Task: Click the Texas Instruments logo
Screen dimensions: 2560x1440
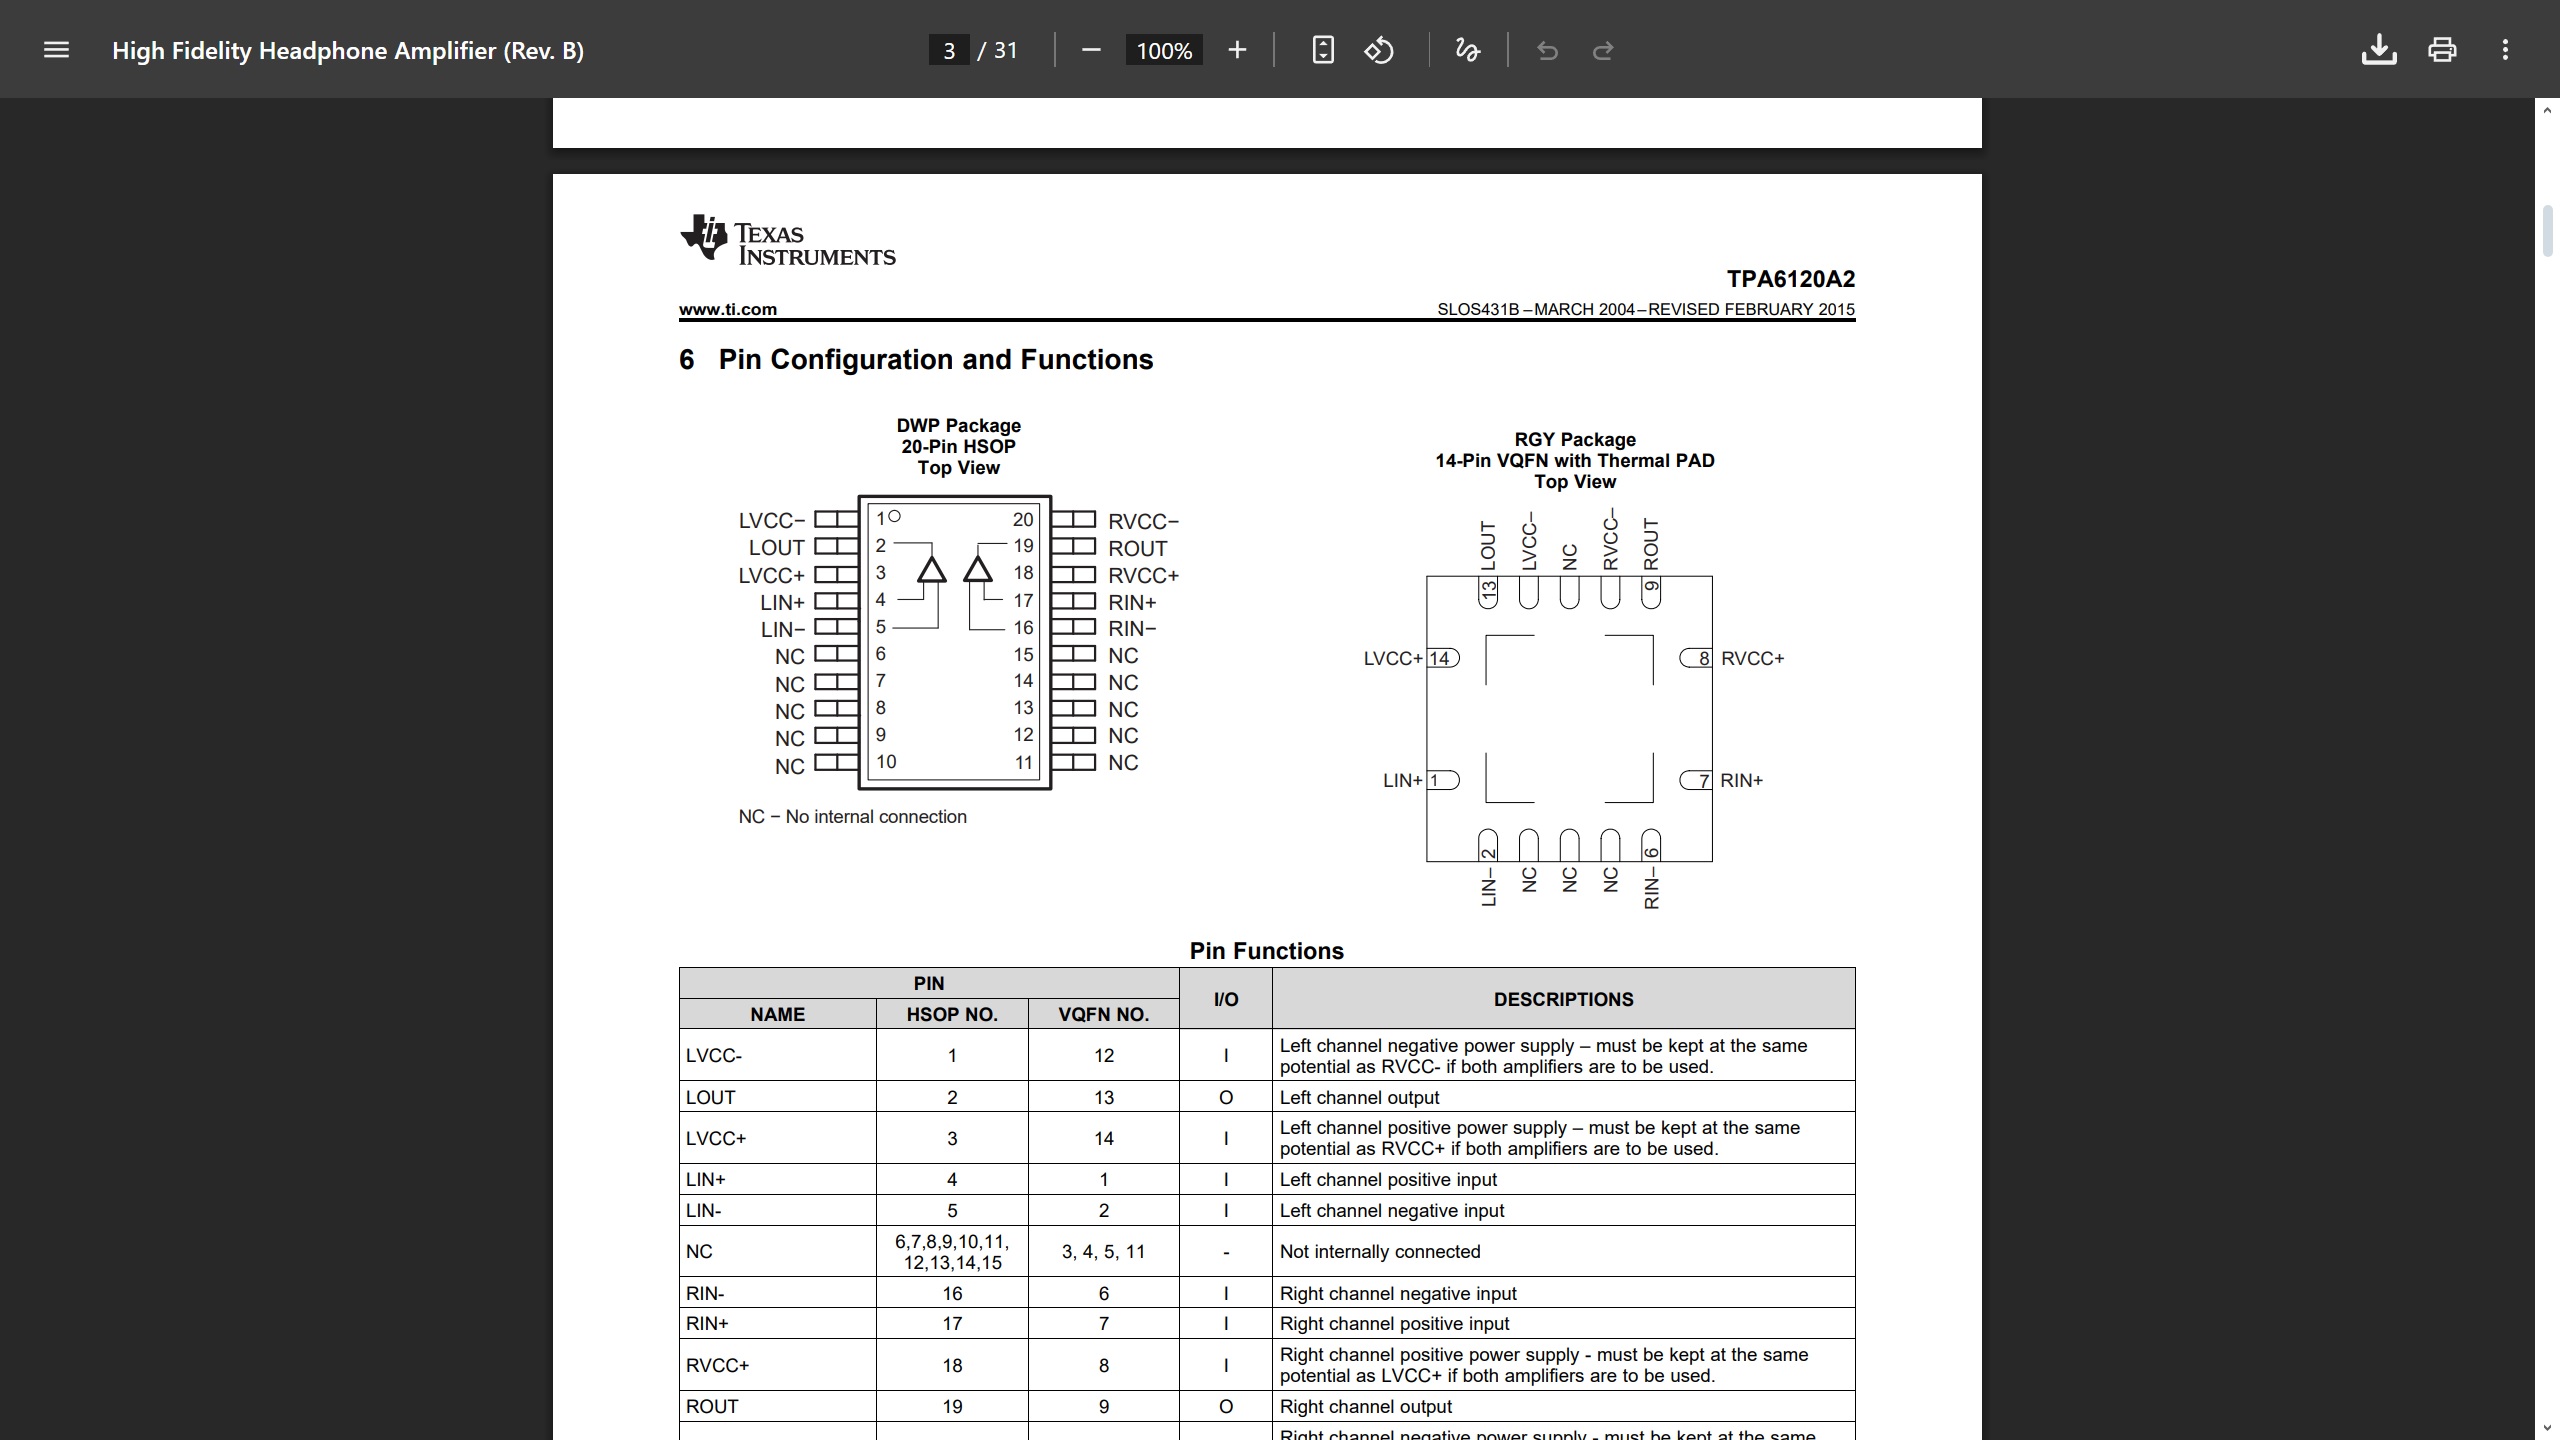Action: coord(787,241)
